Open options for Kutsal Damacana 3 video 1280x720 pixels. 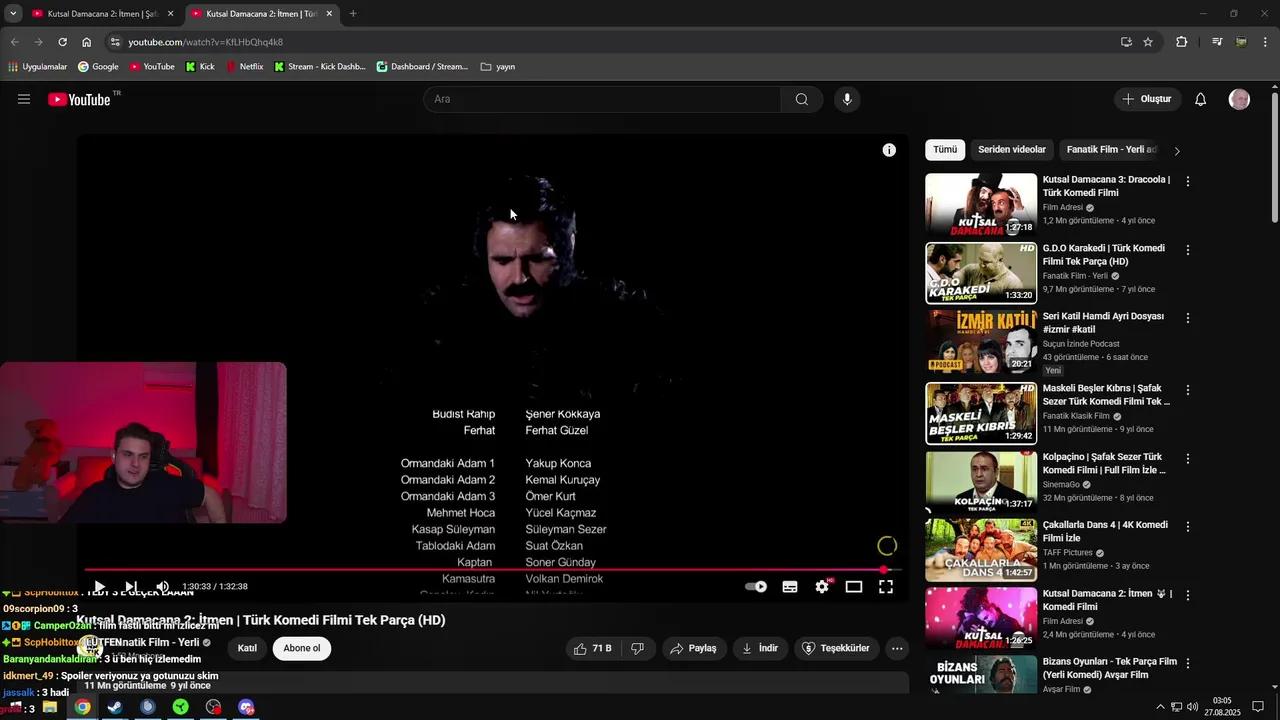click(1188, 181)
